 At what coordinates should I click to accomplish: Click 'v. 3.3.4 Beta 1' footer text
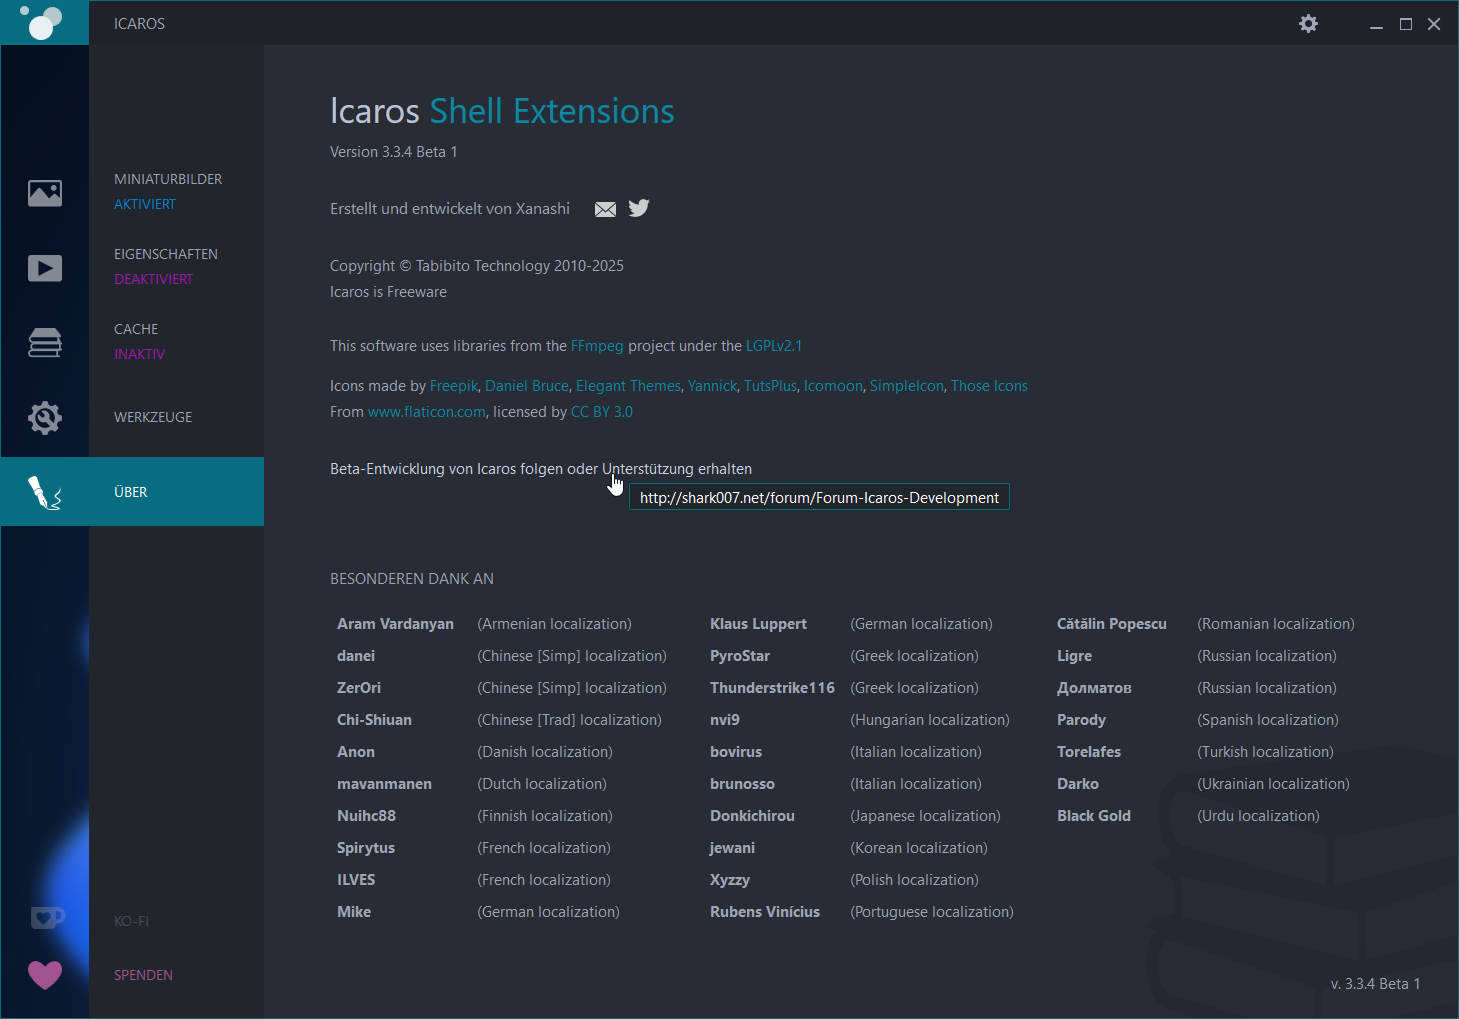tap(1375, 984)
